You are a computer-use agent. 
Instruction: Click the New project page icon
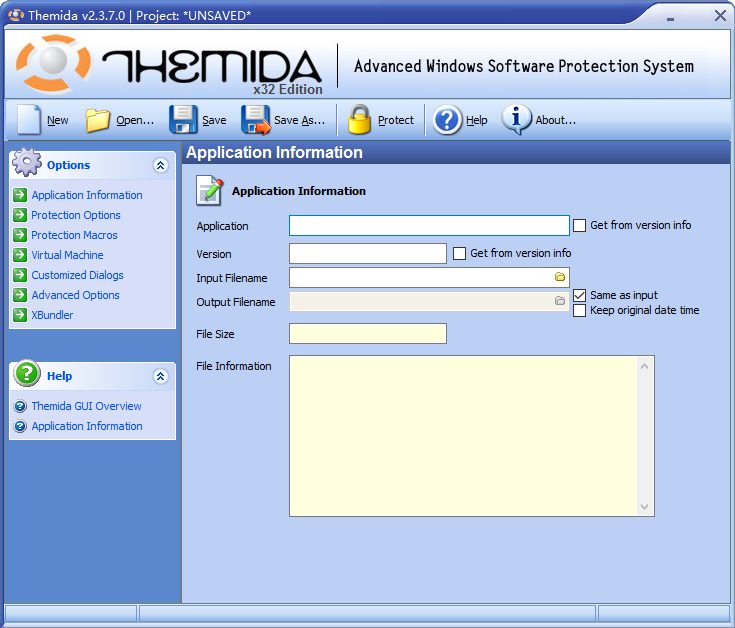[29, 120]
